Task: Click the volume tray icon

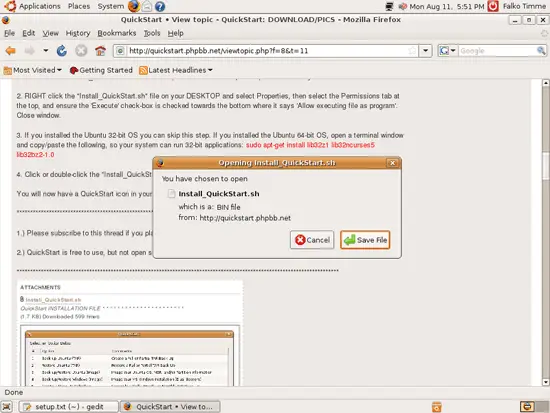Action: pyautogui.click(x=403, y=6)
